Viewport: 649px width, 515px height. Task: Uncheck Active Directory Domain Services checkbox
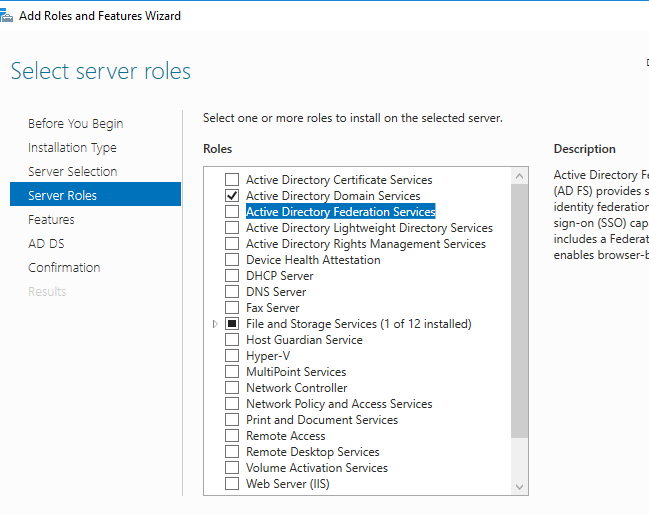232,195
